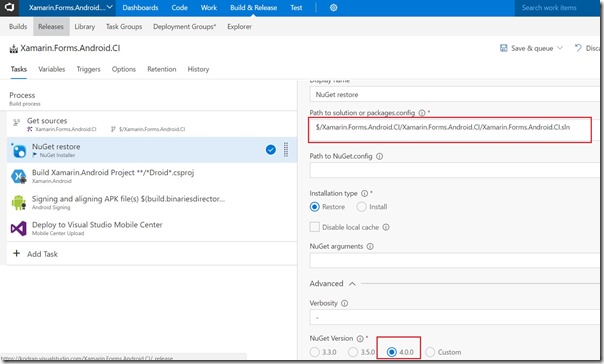Image resolution: width=604 pixels, height=364 pixels.
Task: Open Task Groups page
Action: 124,27
